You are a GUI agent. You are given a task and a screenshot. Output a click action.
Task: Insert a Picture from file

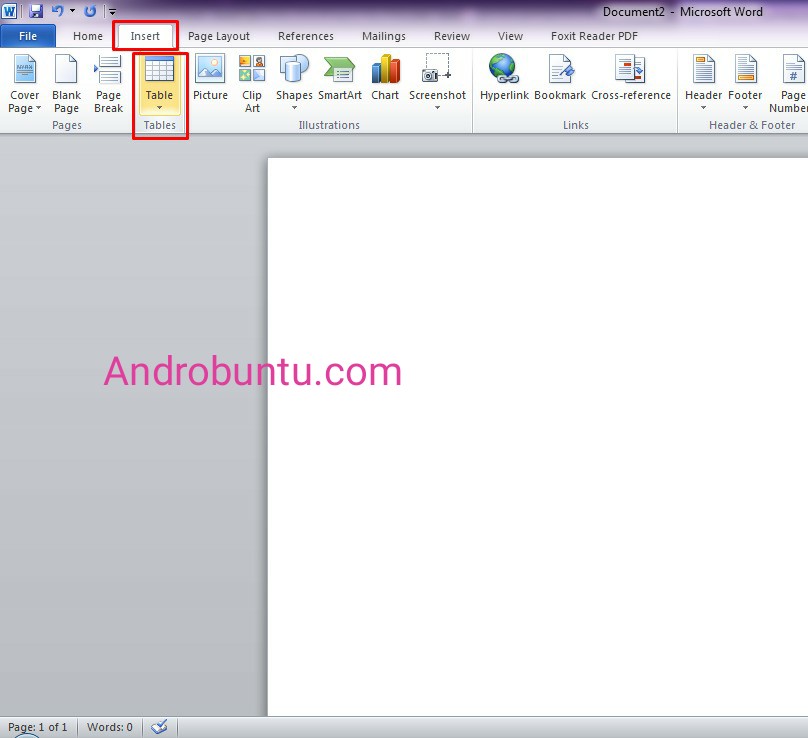pos(210,83)
